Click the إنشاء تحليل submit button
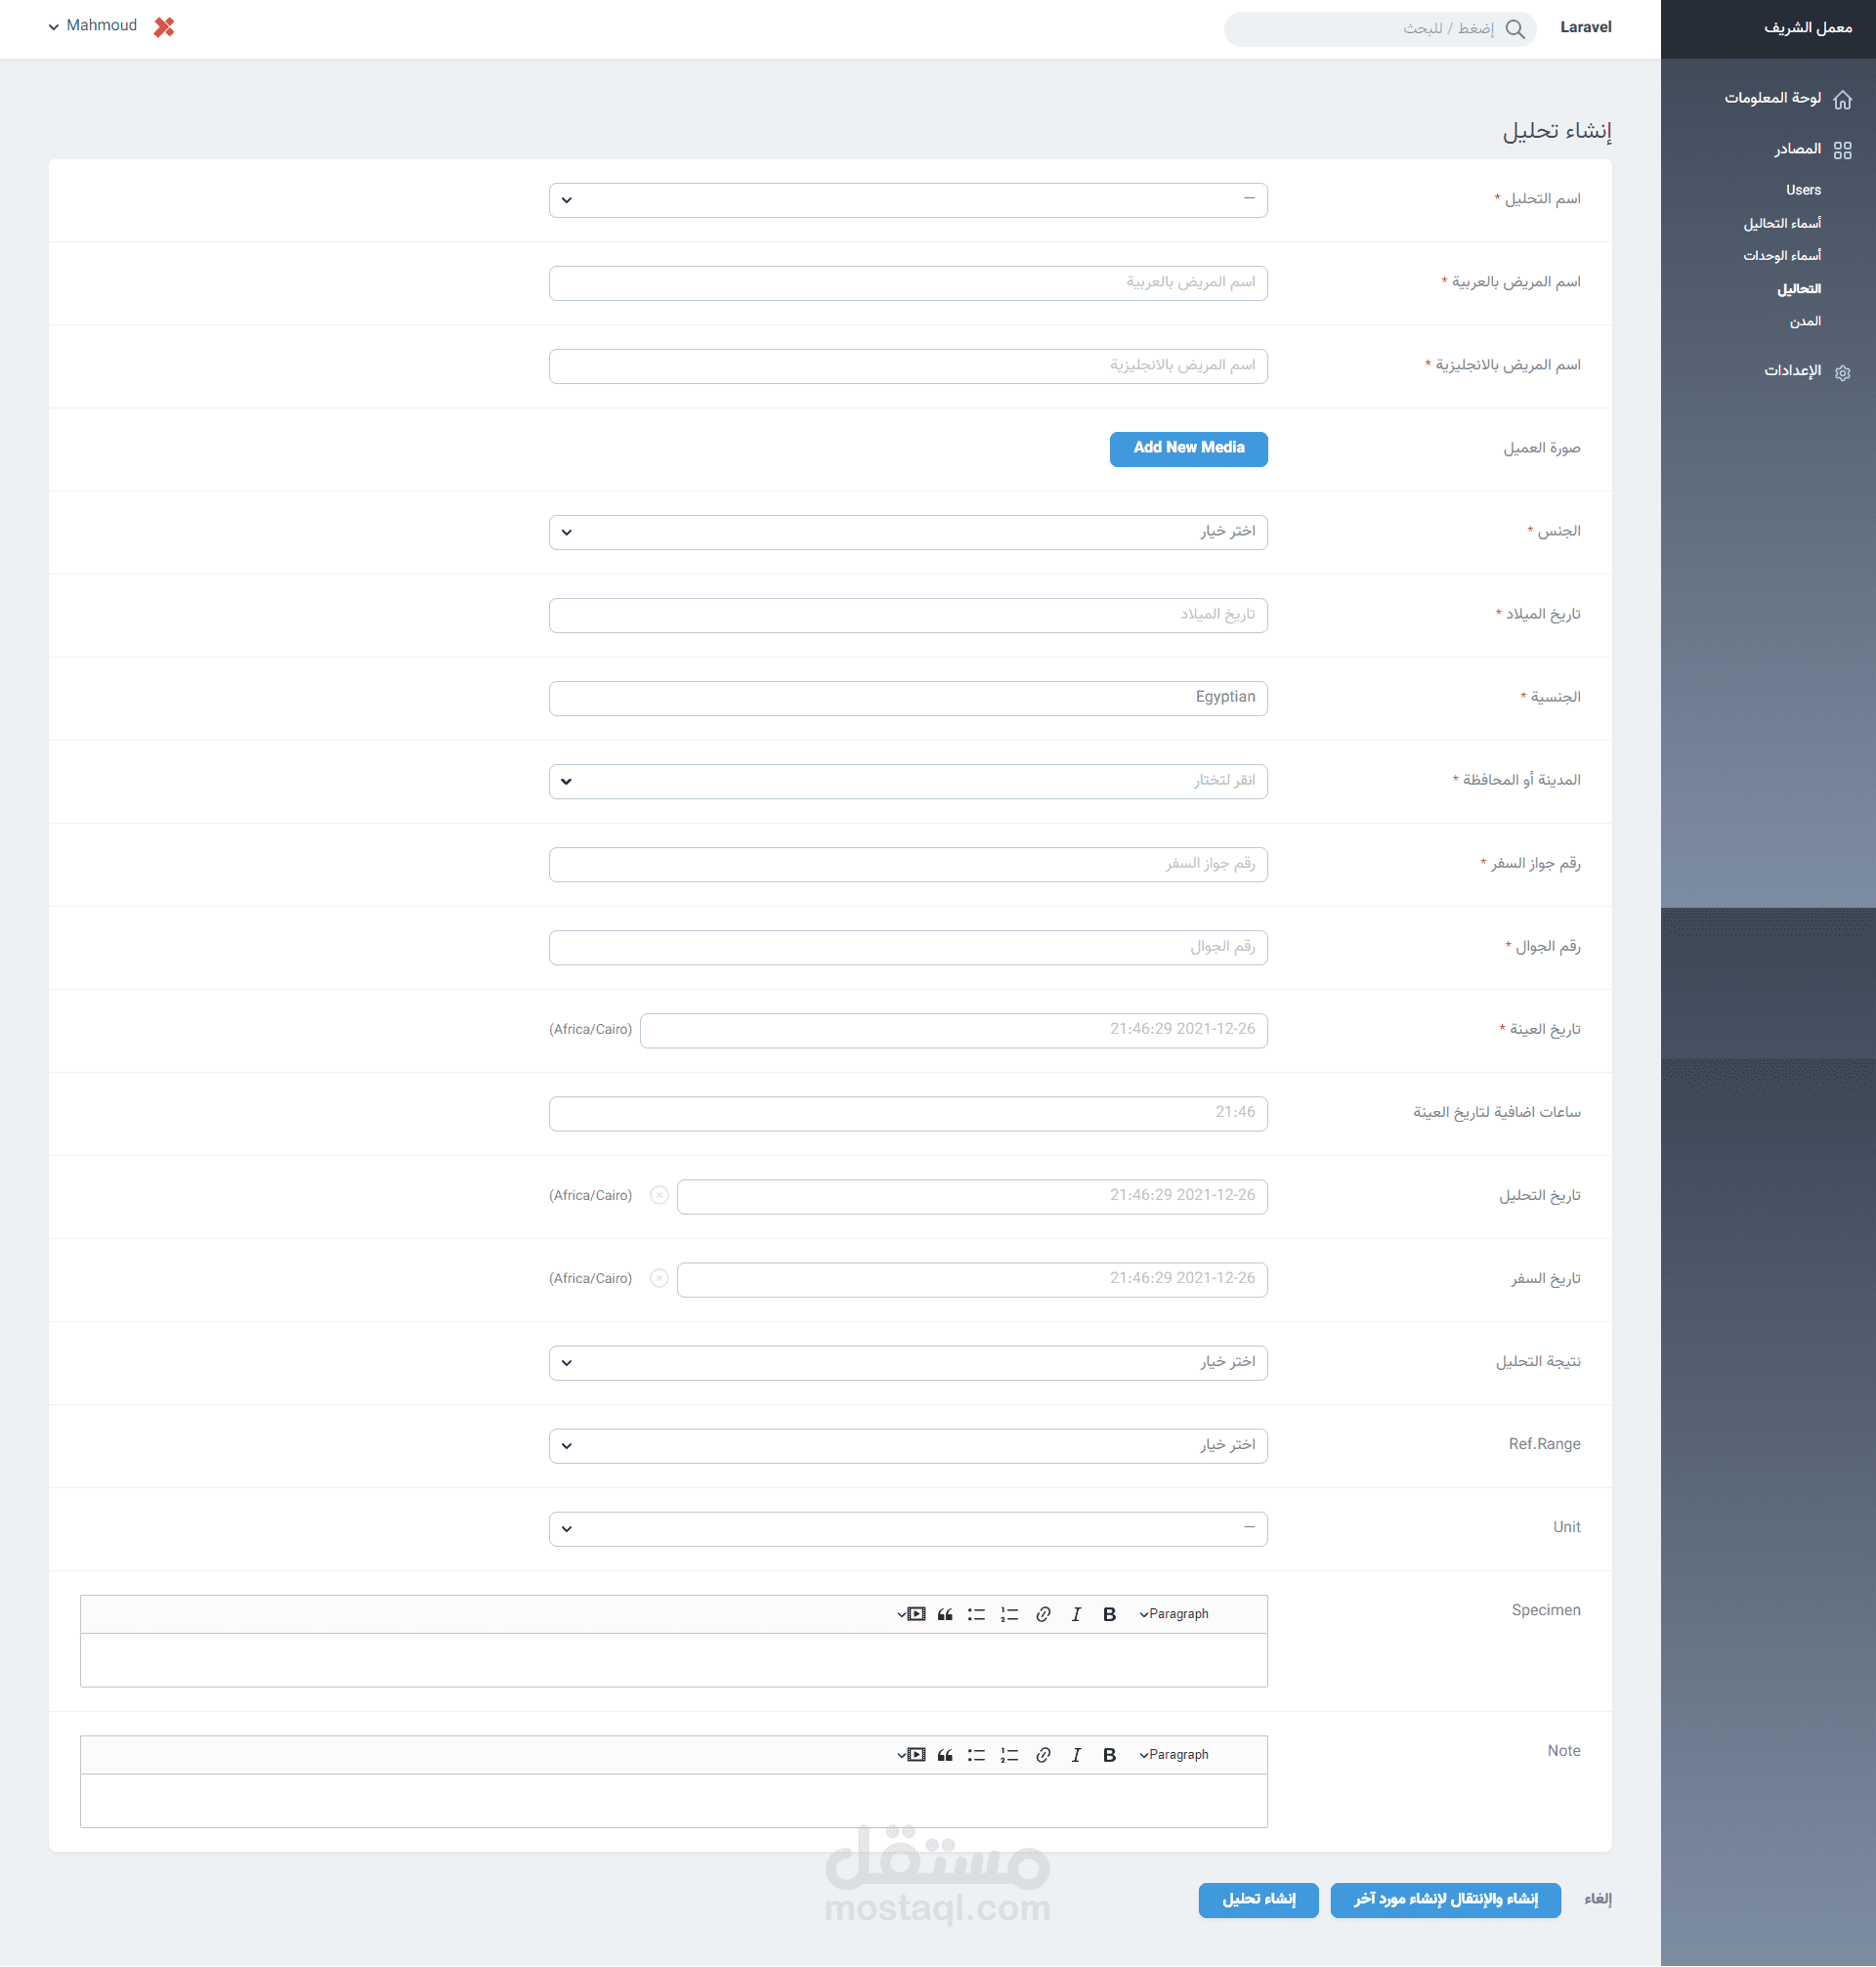 pos(1258,1899)
